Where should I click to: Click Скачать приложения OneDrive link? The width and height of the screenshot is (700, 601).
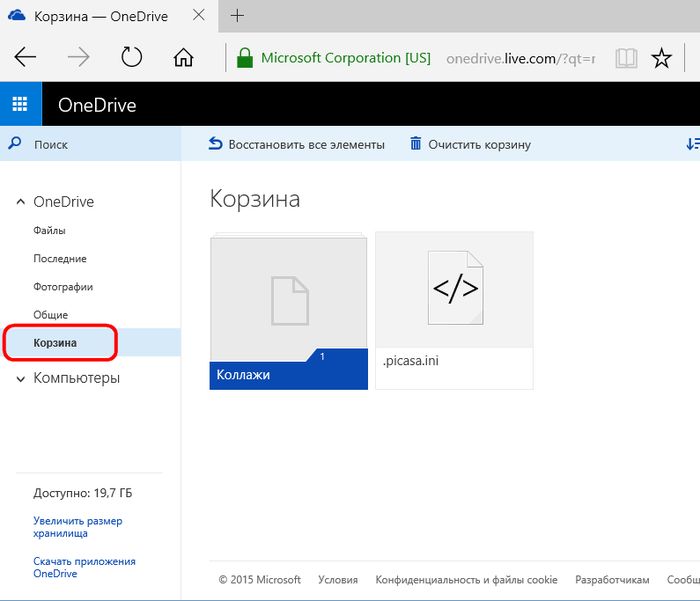click(84, 567)
